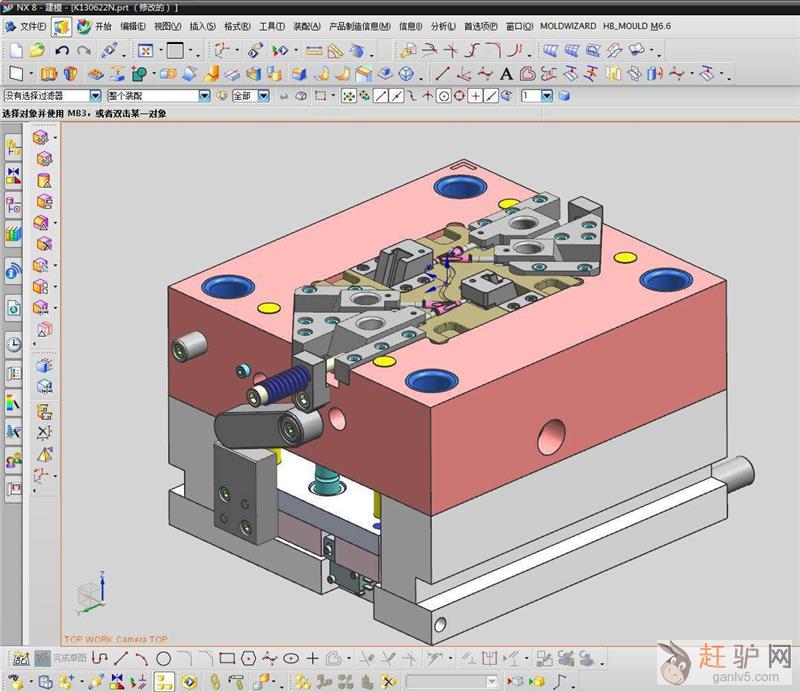Select the Circle sketch tool
The width and height of the screenshot is (800, 692).
click(x=163, y=658)
